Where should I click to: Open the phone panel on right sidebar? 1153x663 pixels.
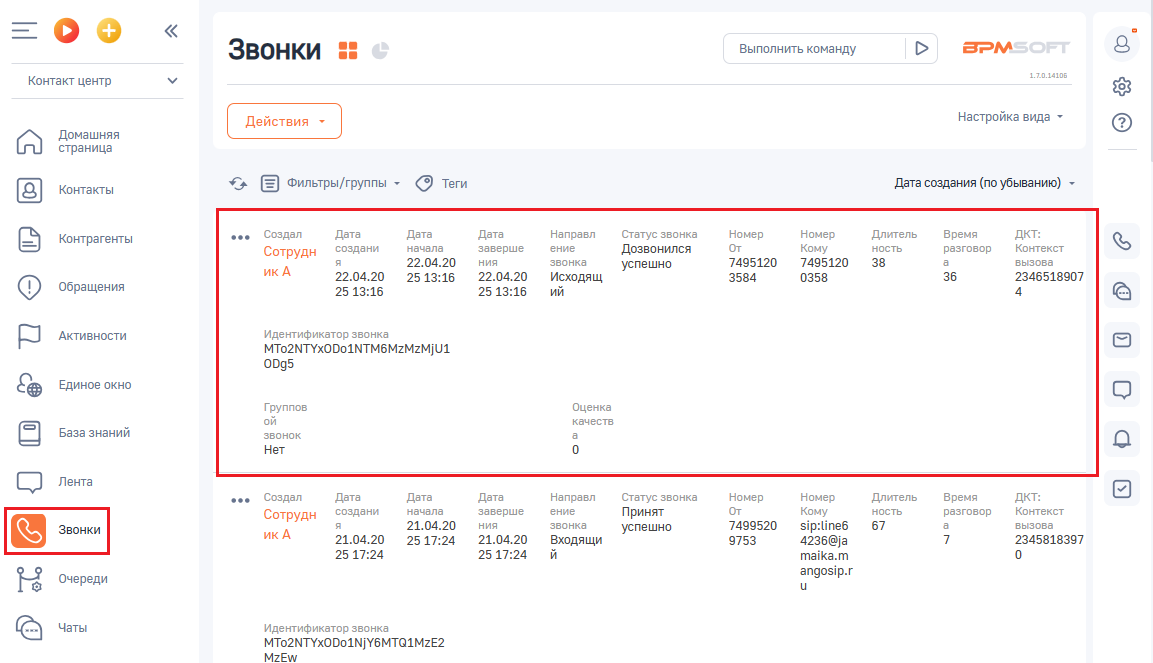pos(1122,241)
